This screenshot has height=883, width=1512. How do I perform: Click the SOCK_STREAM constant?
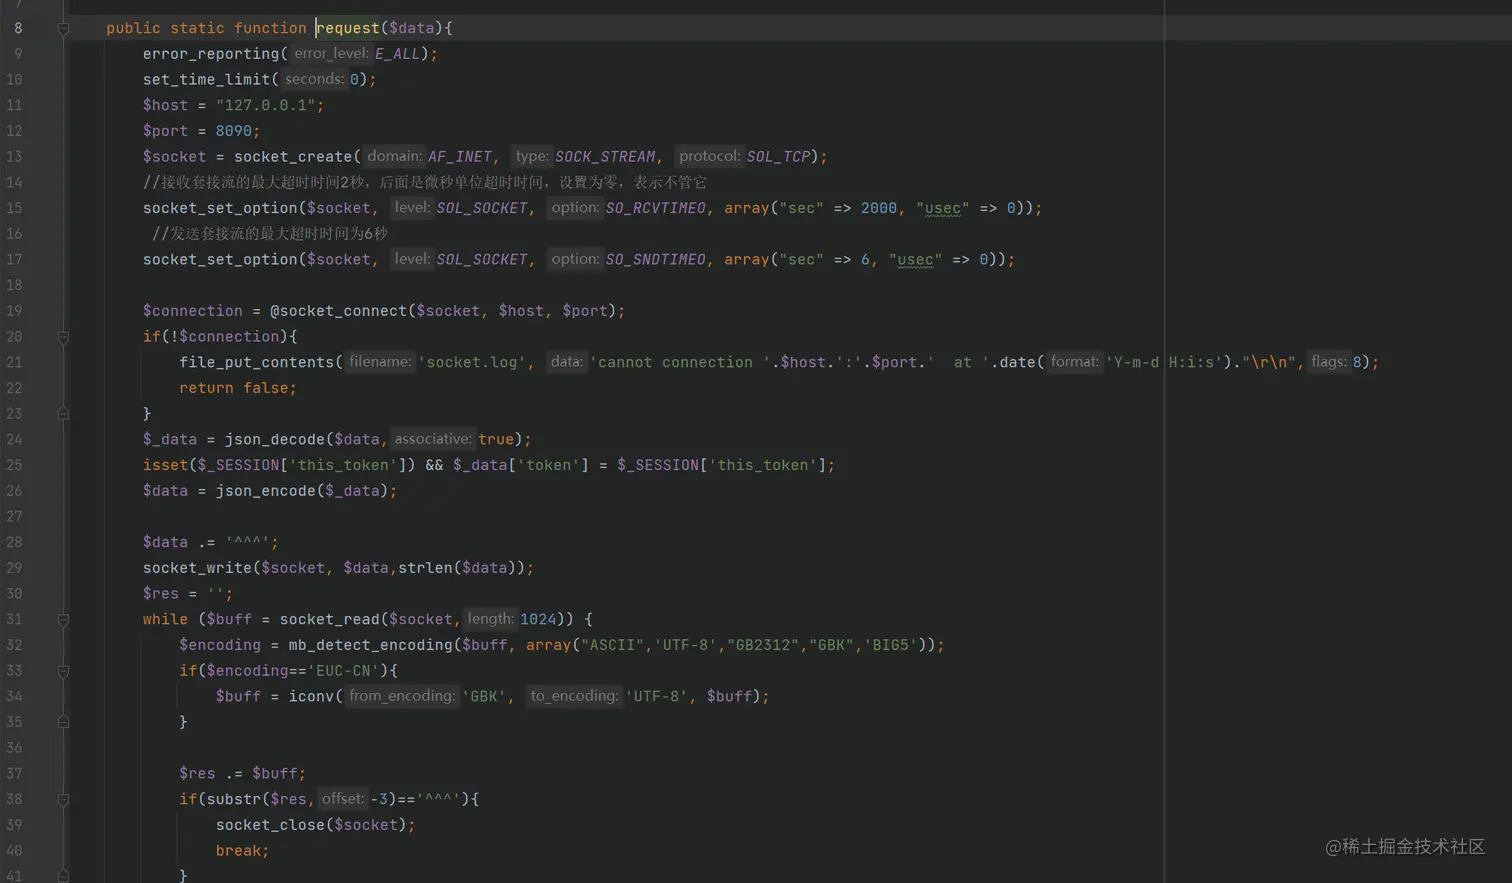pyautogui.click(x=605, y=157)
